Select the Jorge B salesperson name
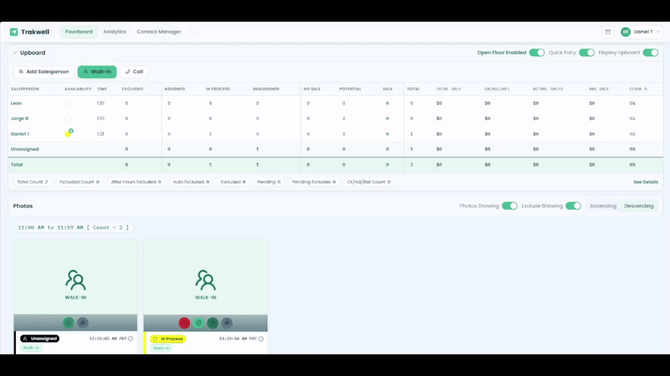The height and width of the screenshot is (376, 670). coord(20,119)
